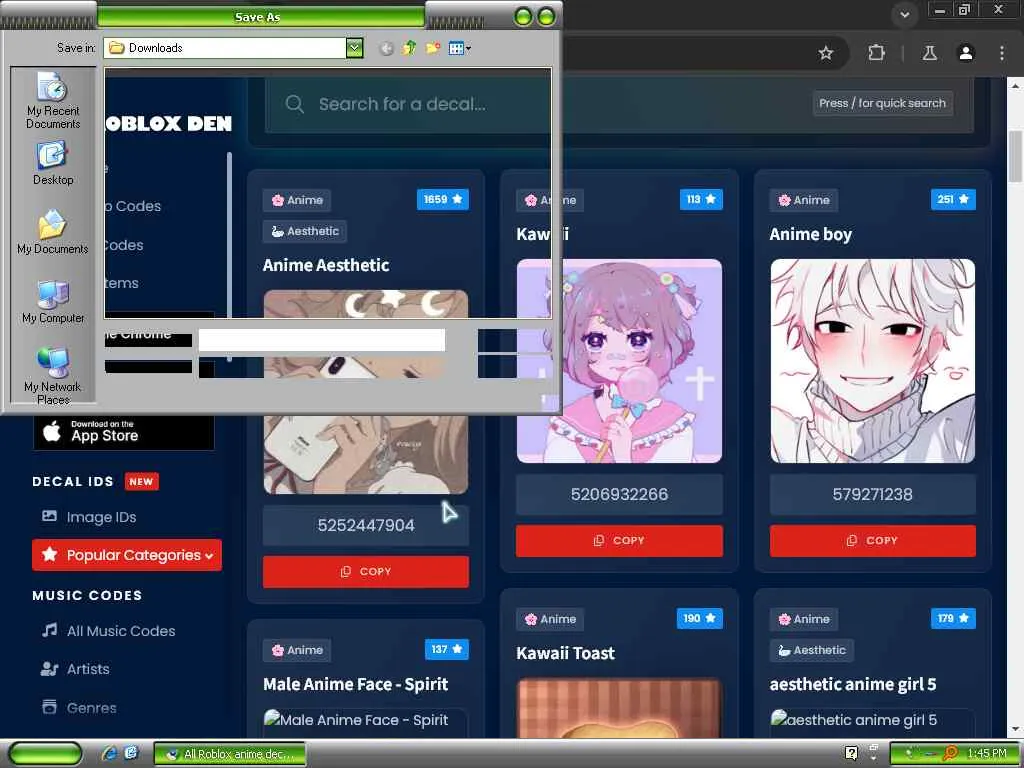This screenshot has height=768, width=1024.
Task: Open Chrome three-dot menu
Action: [1002, 53]
